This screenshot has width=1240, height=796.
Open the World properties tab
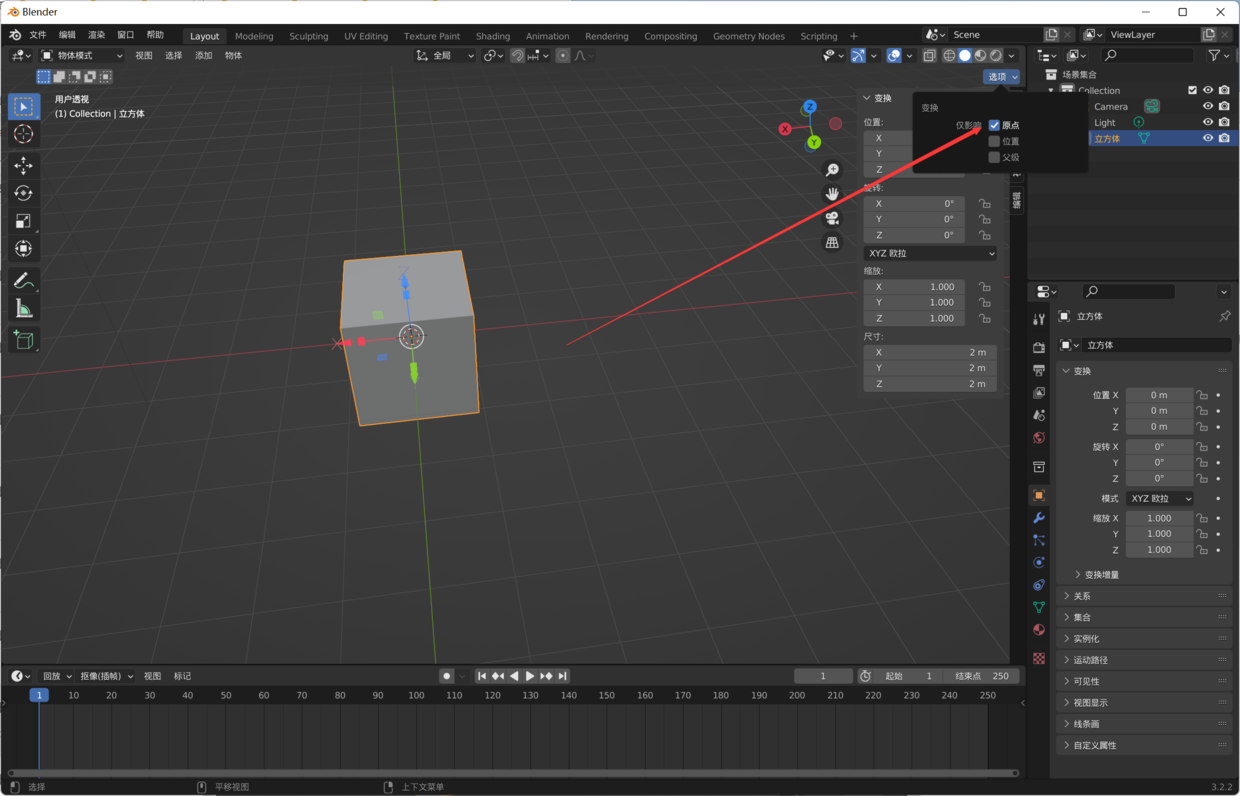click(x=1039, y=438)
